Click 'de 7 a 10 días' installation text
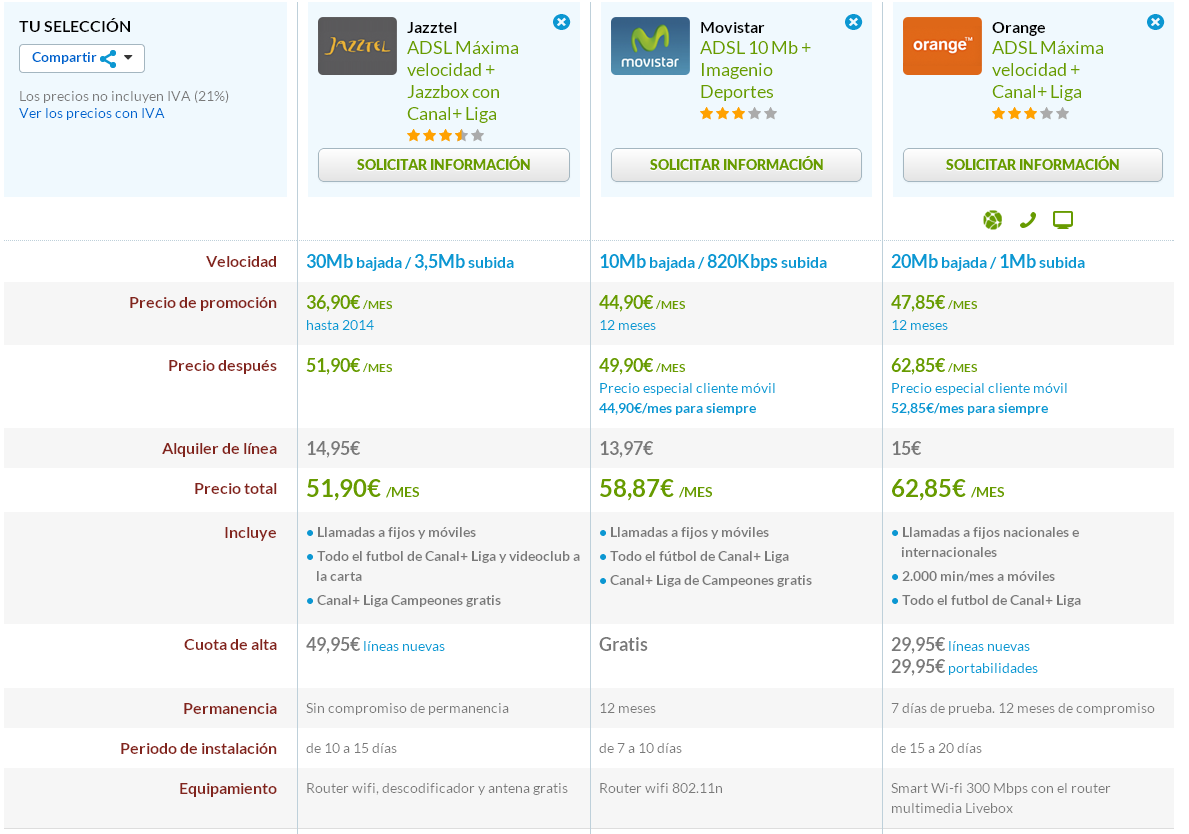This screenshot has width=1189, height=834. pos(640,748)
